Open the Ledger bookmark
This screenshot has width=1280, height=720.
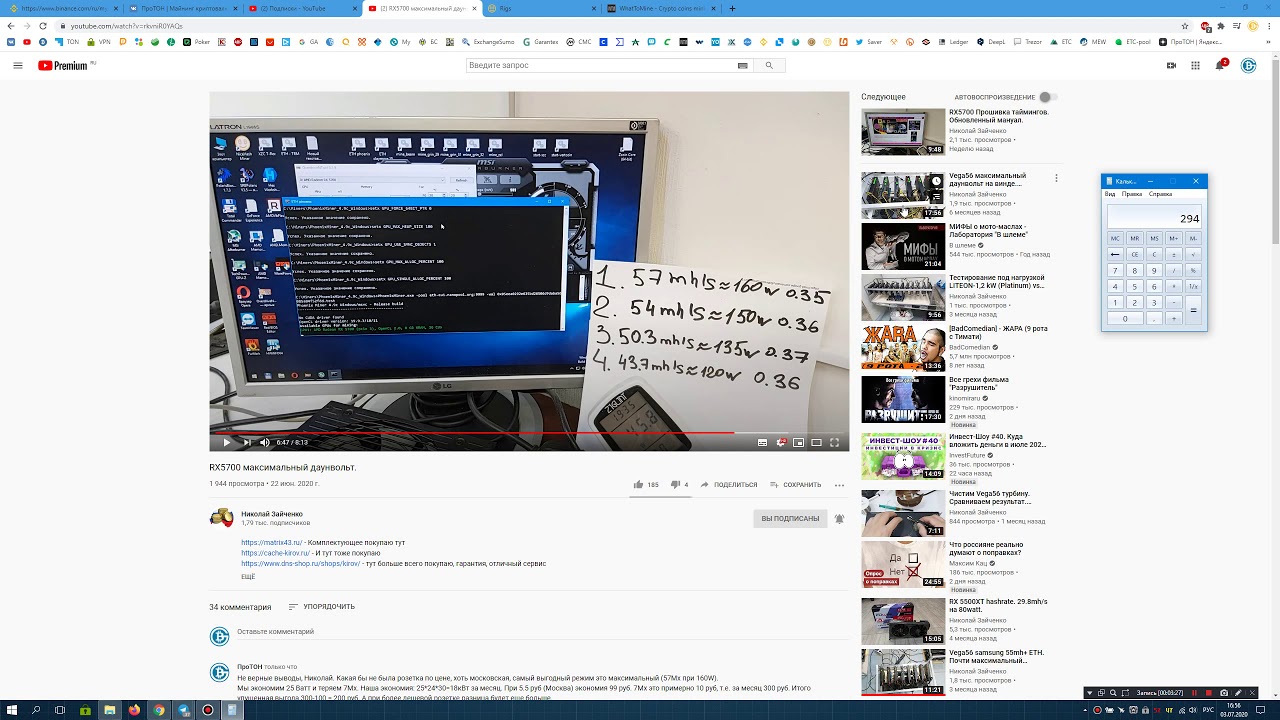pos(953,43)
